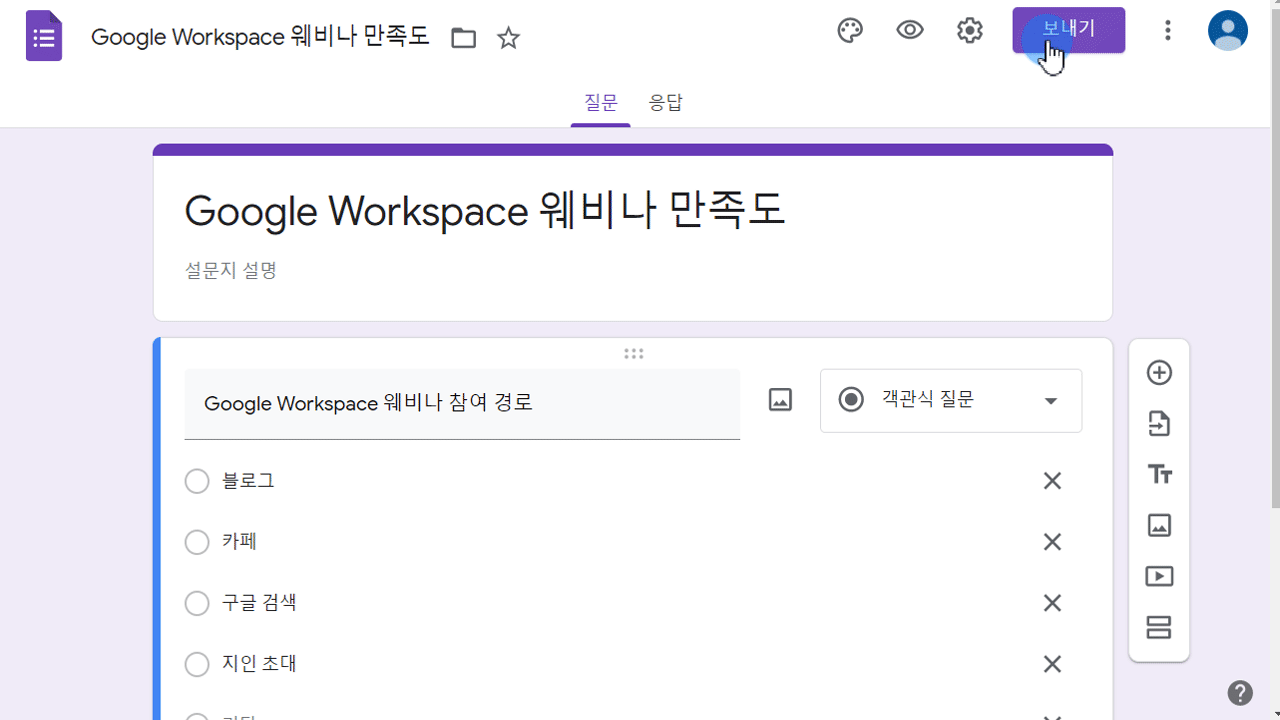
Task: Select the 블로그 radio option
Action: 197,482
